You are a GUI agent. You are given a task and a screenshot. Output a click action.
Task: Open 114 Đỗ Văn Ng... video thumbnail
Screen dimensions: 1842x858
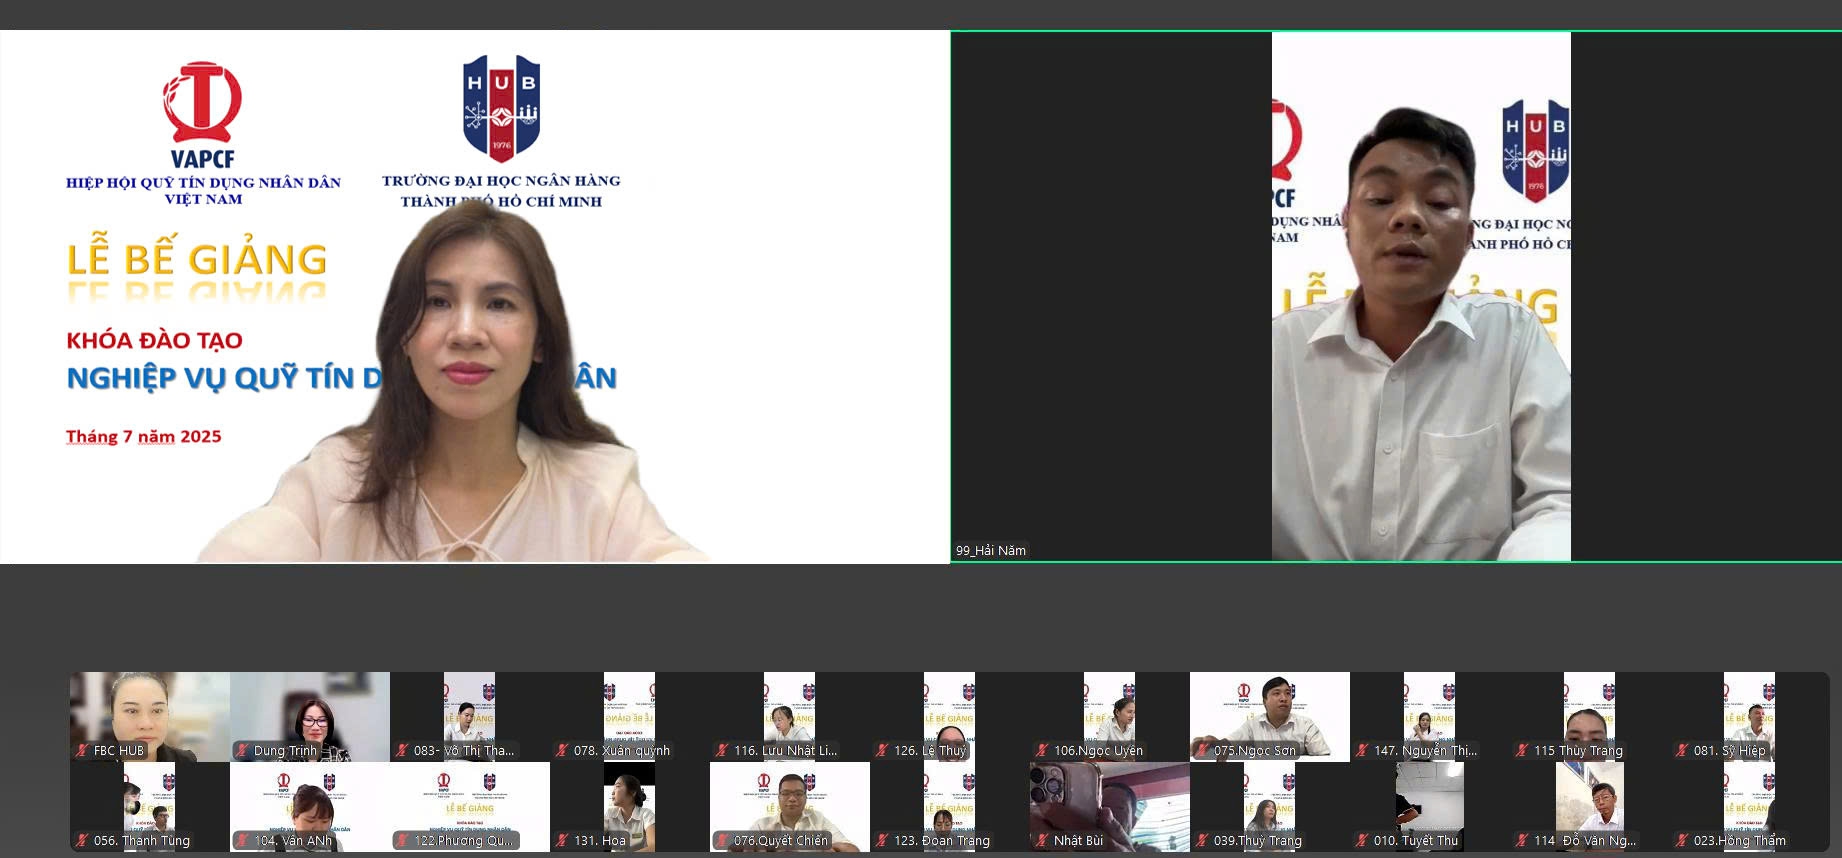1590,807
